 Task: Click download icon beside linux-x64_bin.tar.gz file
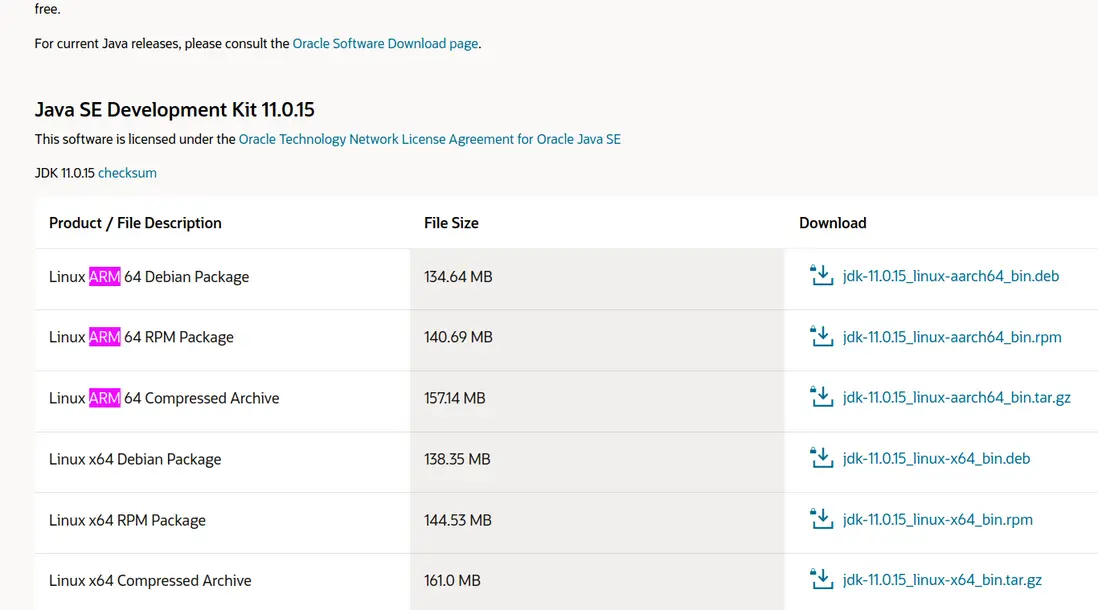point(821,580)
